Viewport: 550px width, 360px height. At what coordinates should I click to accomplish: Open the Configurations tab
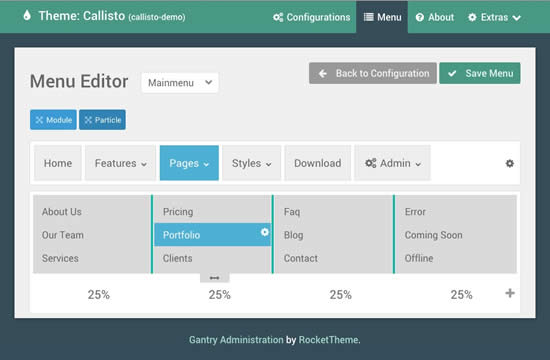click(311, 17)
